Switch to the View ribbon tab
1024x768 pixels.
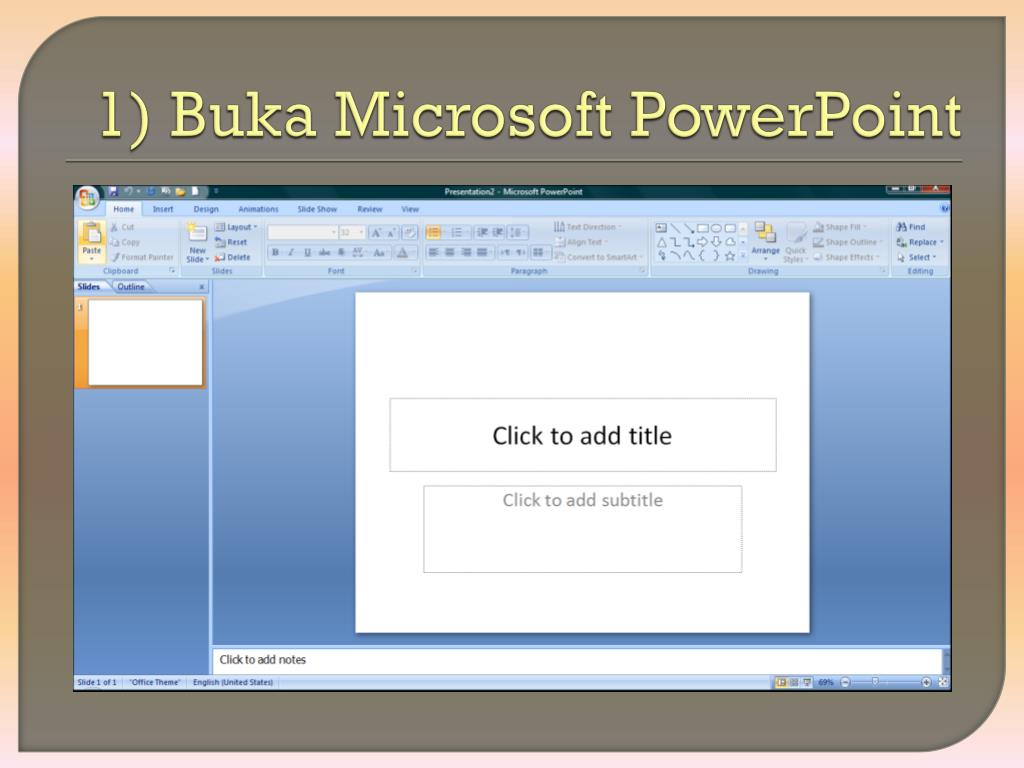[x=410, y=209]
